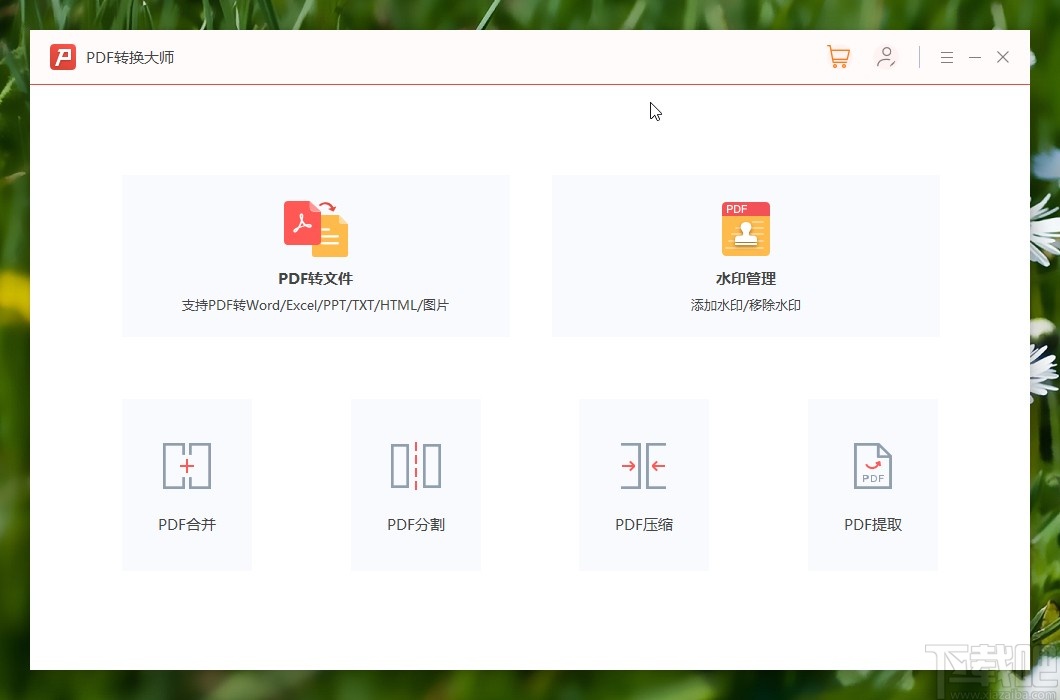The image size is (1060, 700).
Task: Open the PDF提取 extract icon
Action: [872, 466]
